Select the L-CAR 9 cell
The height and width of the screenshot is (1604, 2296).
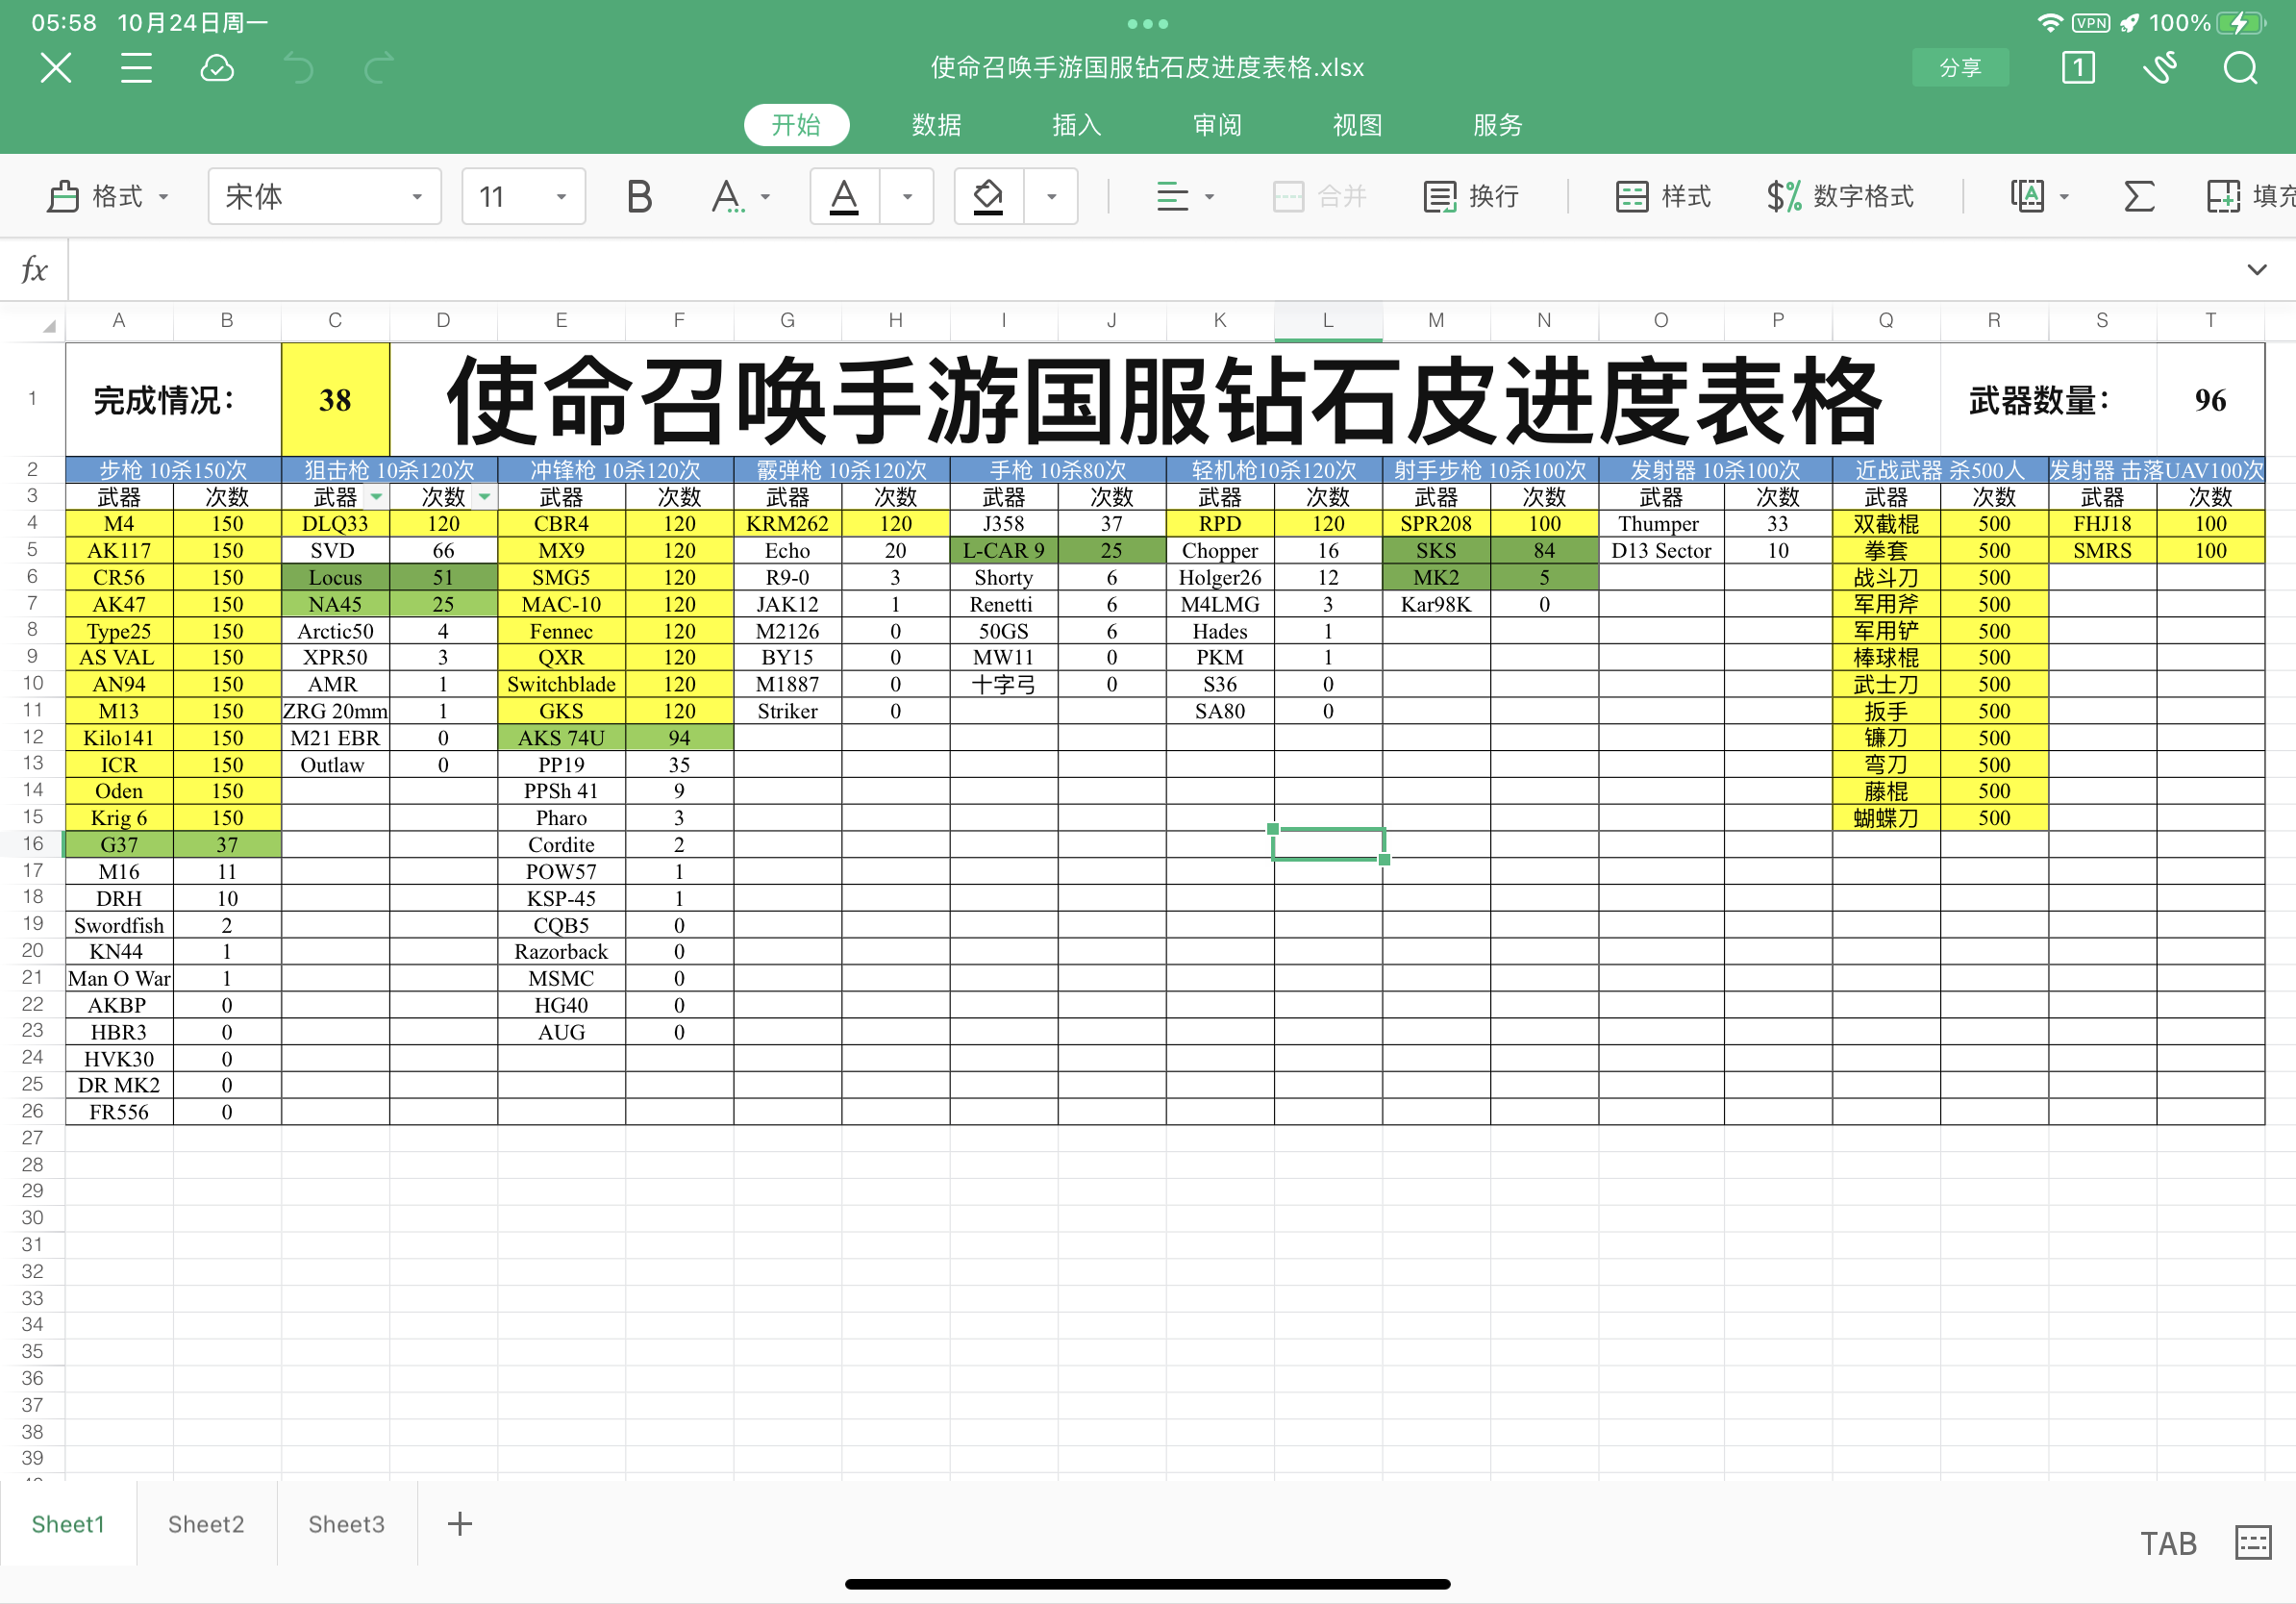tap(1004, 551)
